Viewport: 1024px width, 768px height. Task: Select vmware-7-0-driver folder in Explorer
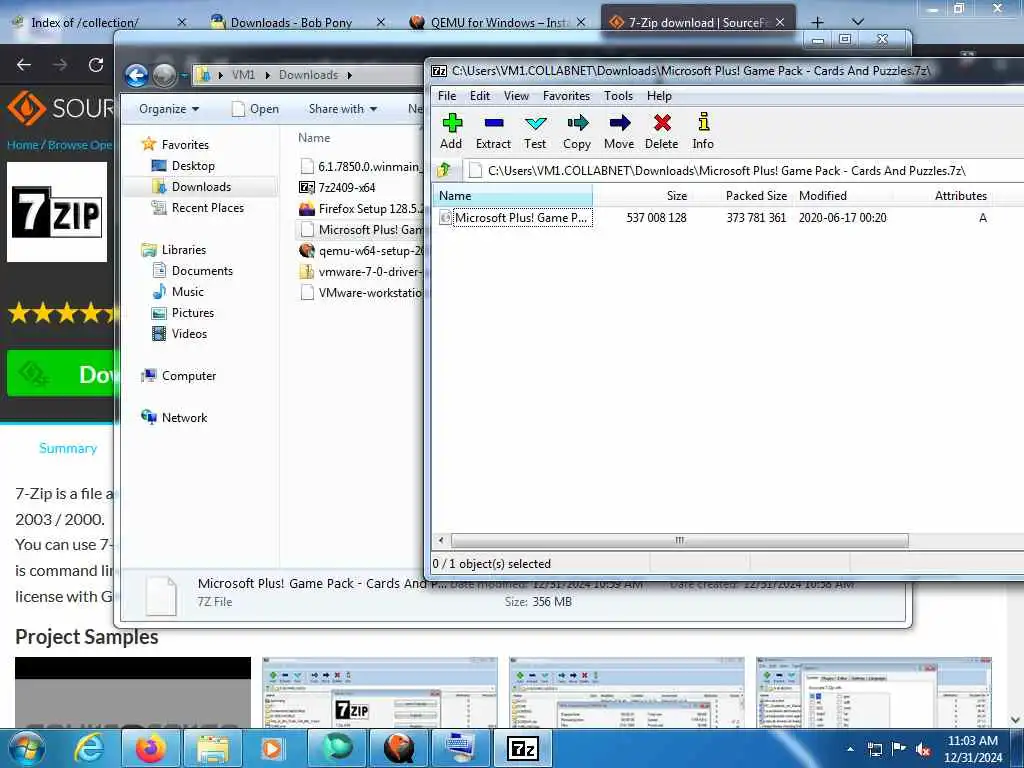click(361, 272)
